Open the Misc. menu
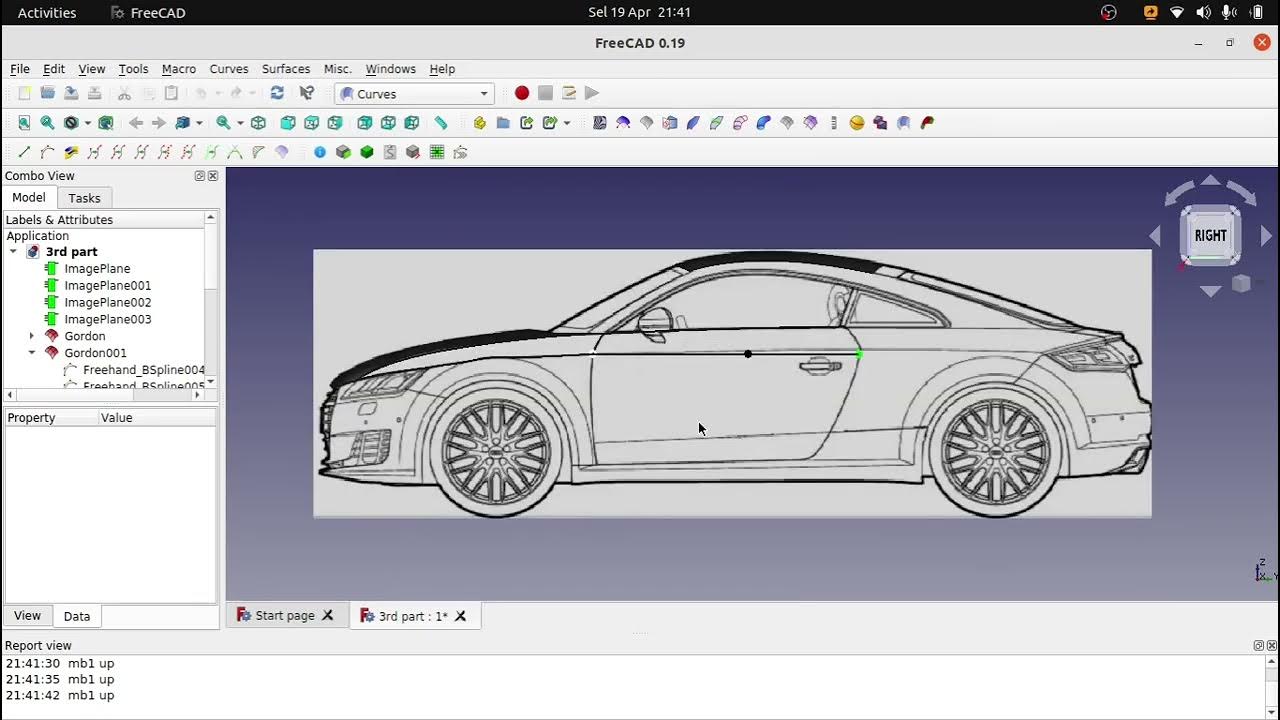This screenshot has width=1280, height=720. (338, 69)
